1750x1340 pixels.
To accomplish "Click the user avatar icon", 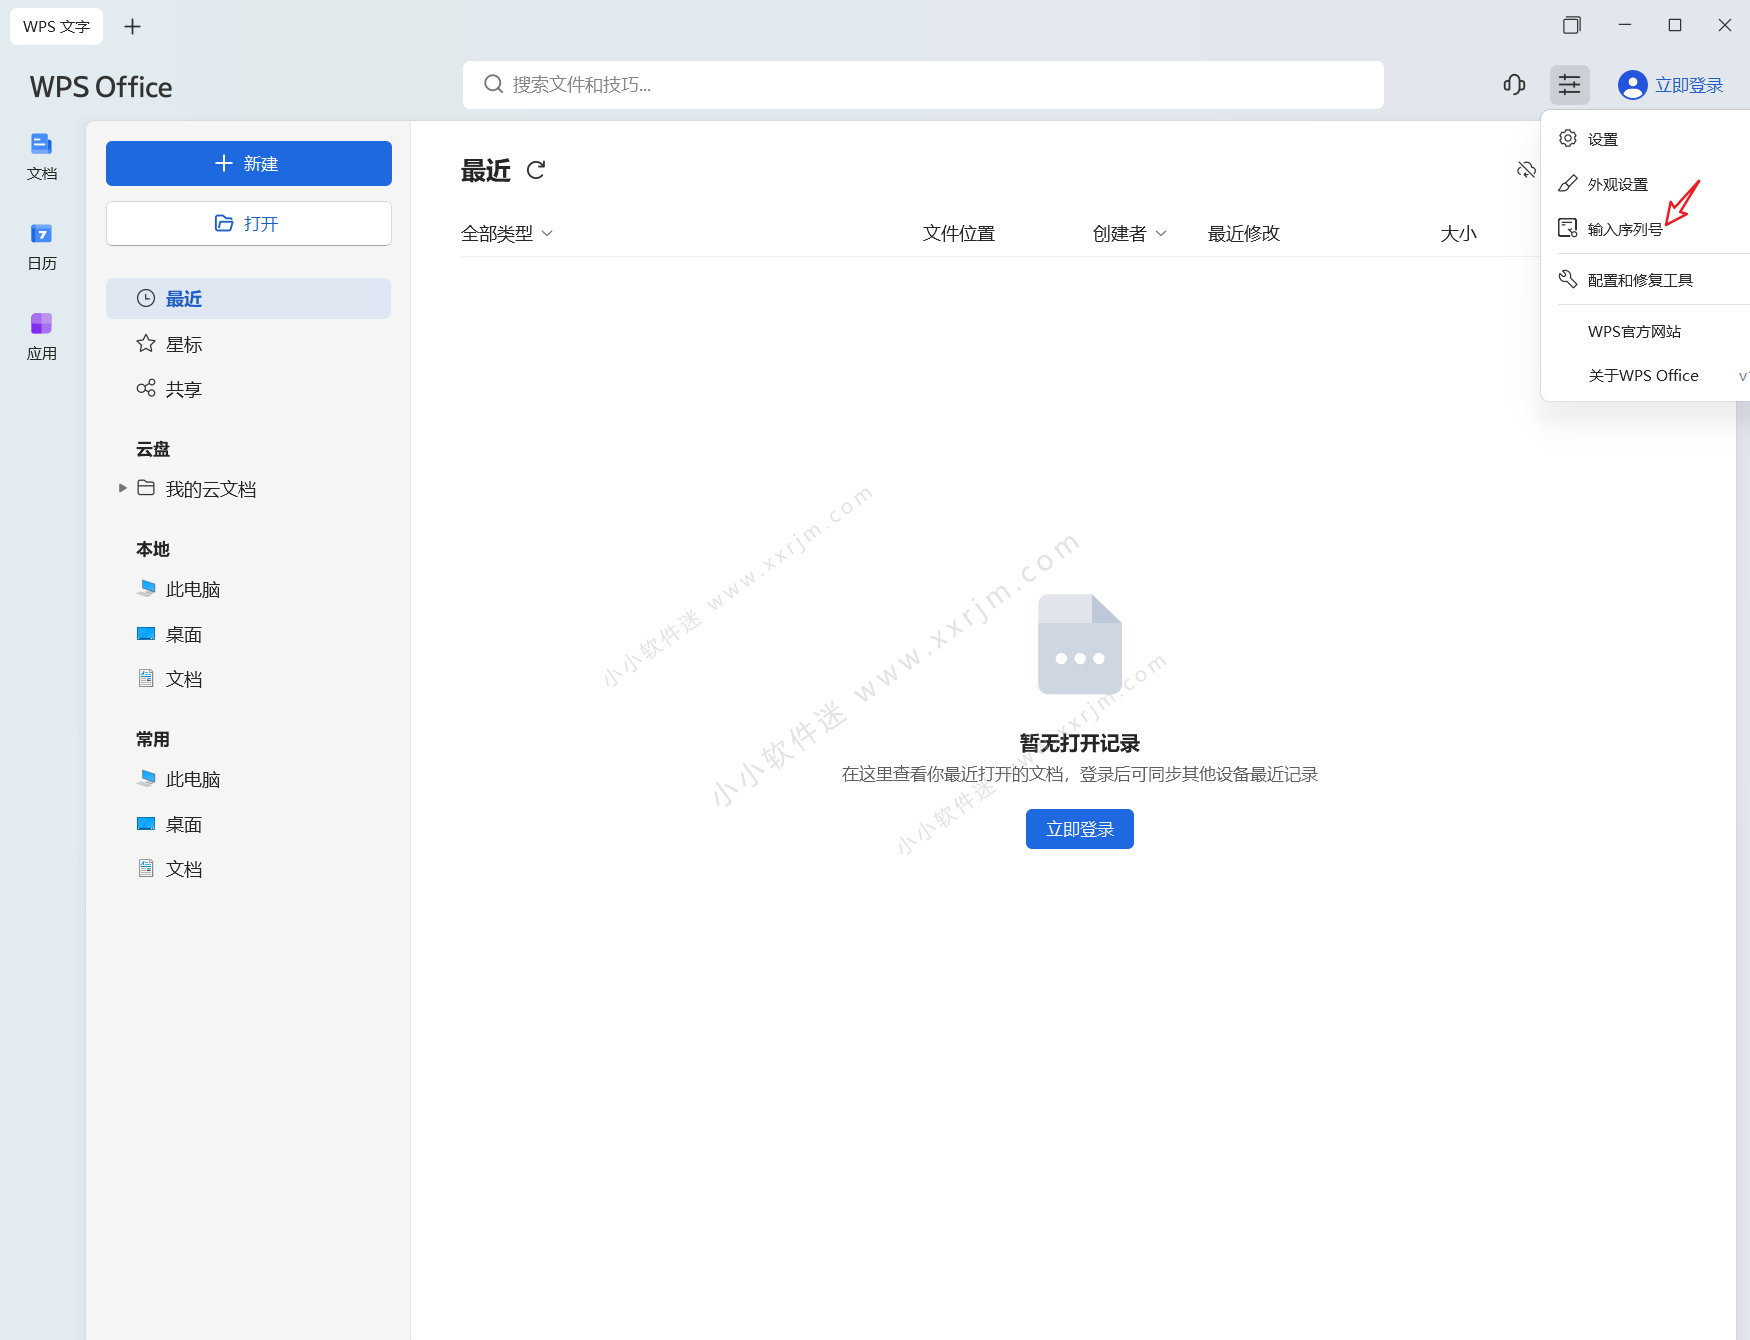I will coord(1632,85).
